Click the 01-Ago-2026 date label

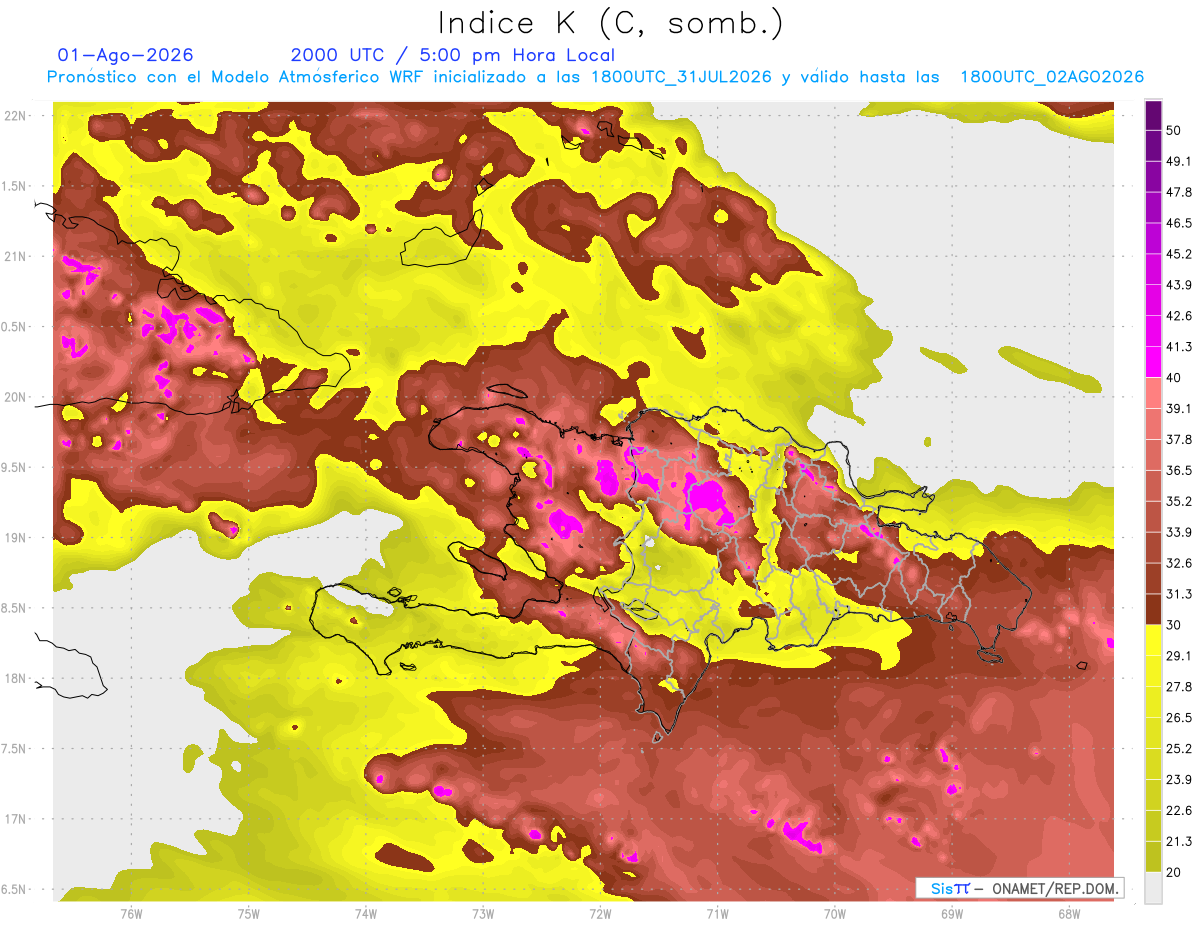pyautogui.click(x=126, y=55)
